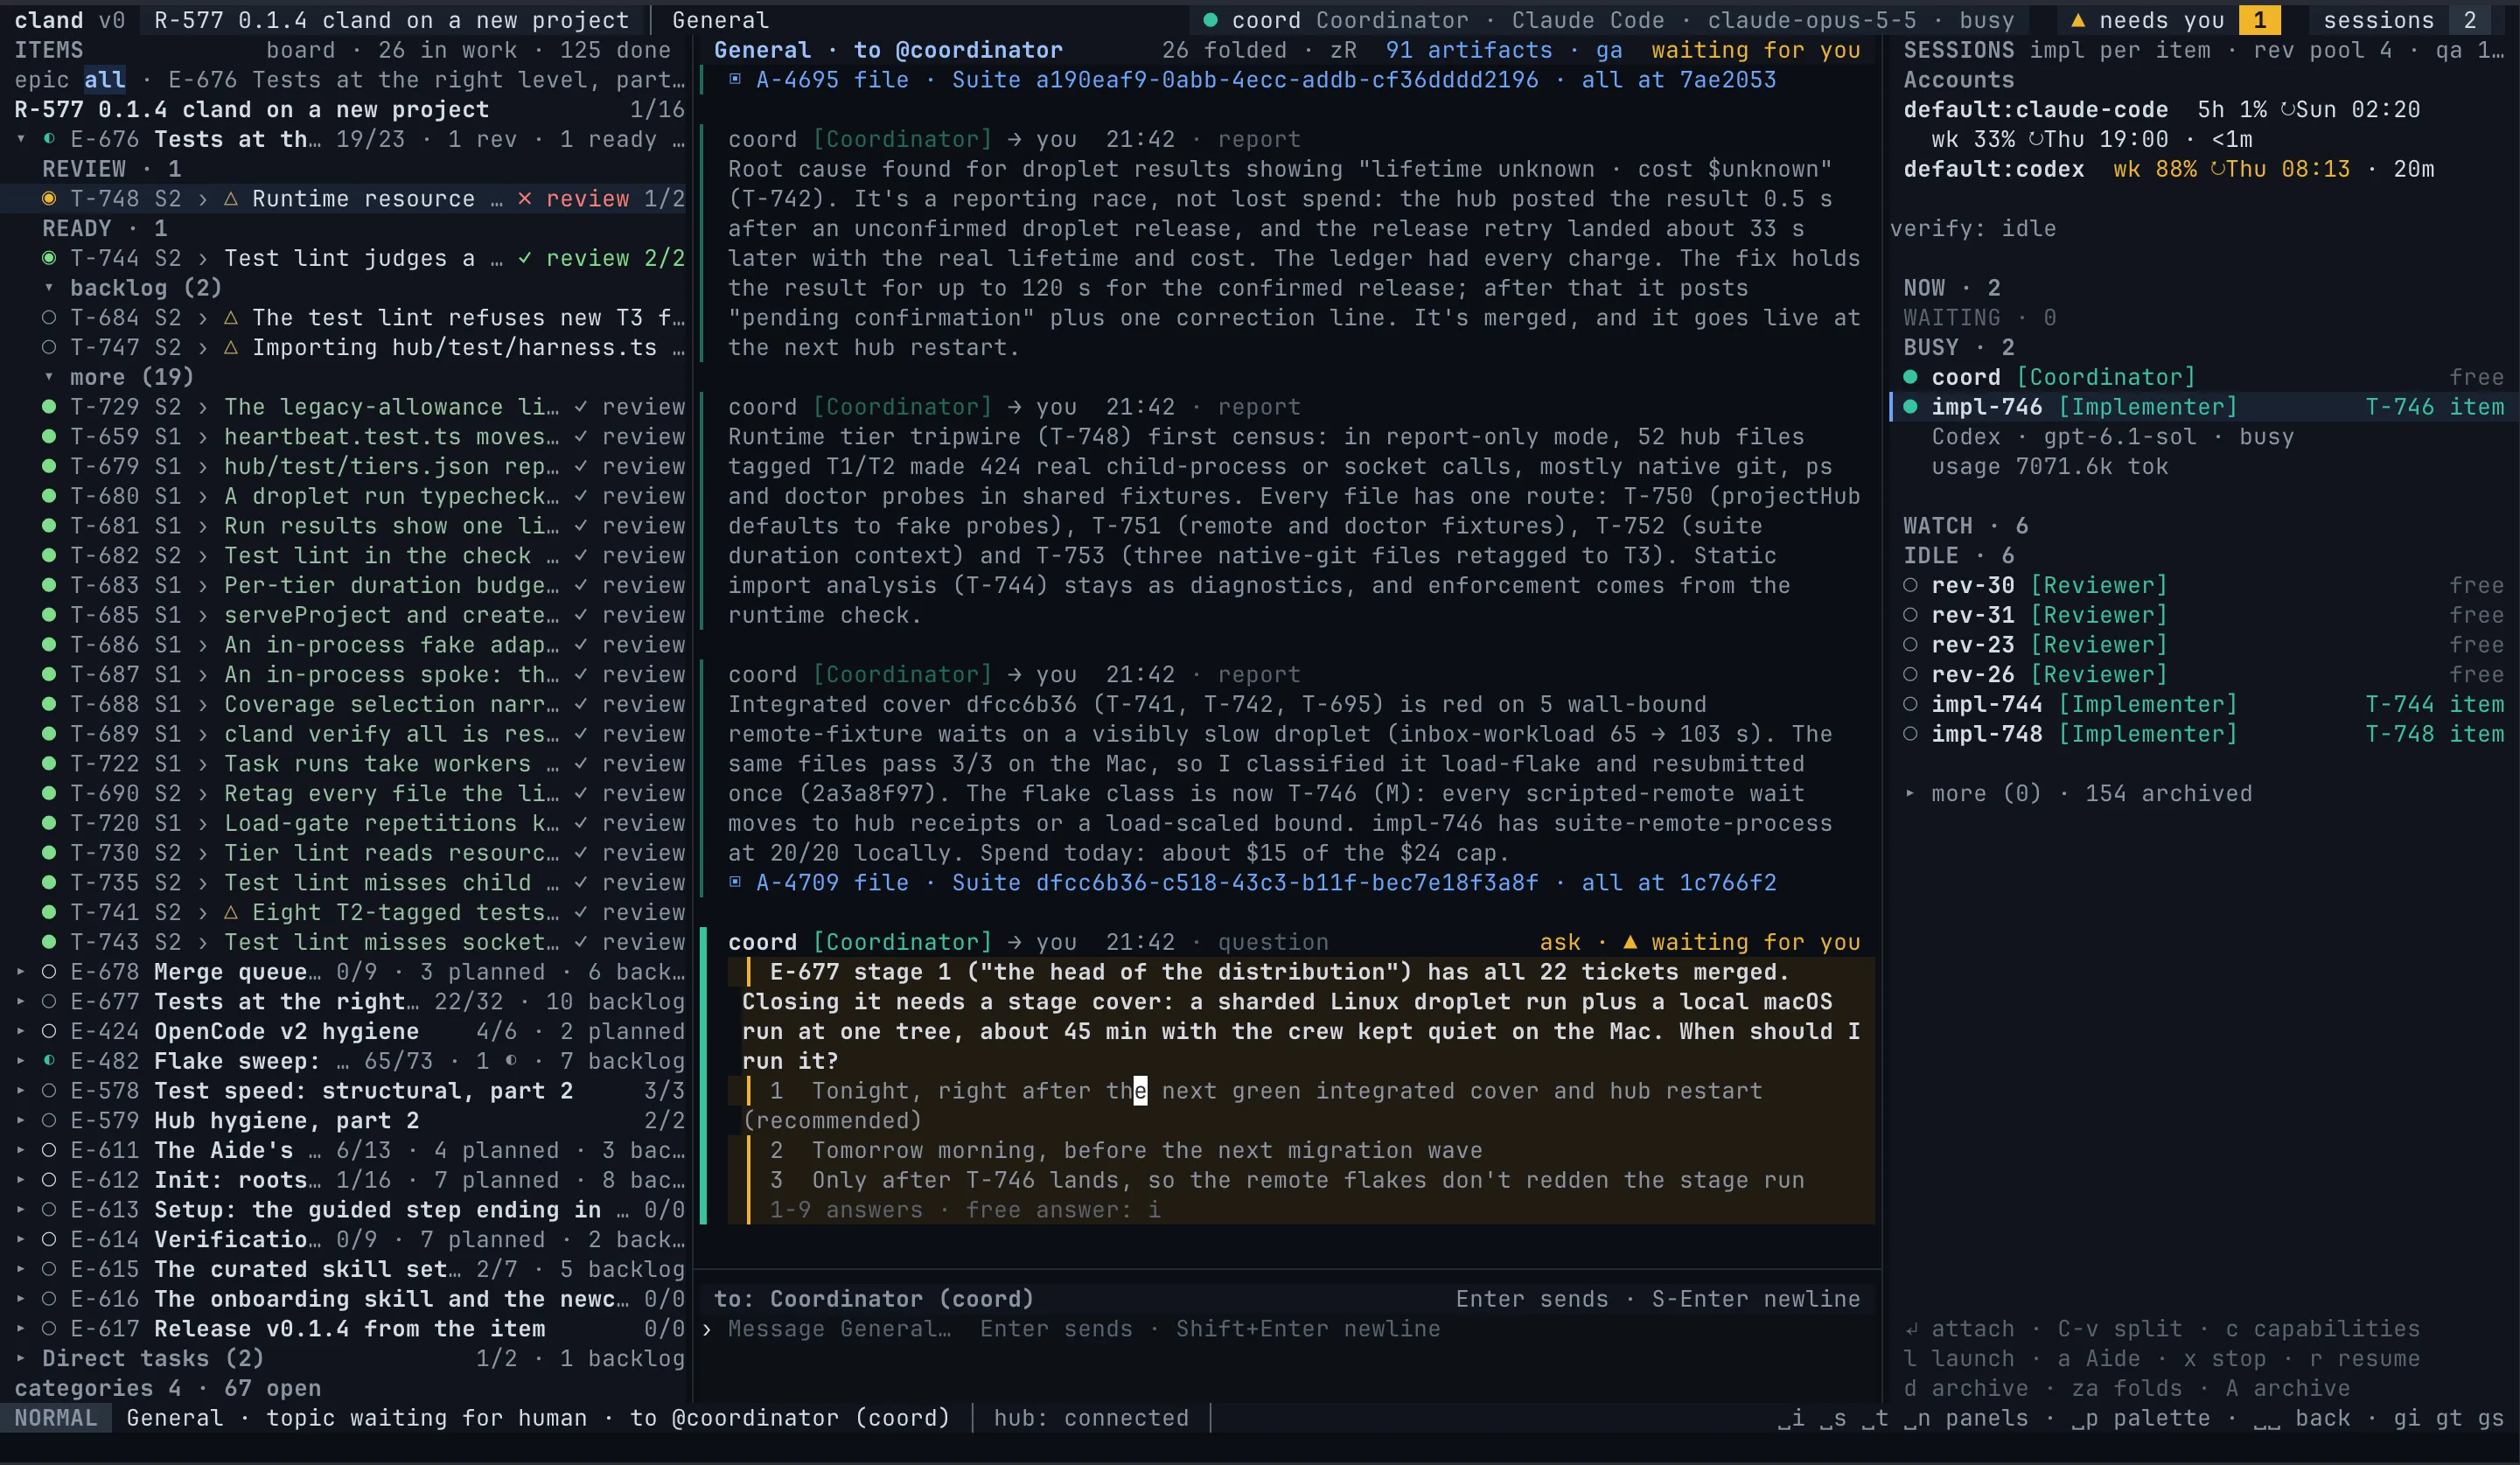Open artifact link A-4695 file Suite a190eaf9

(1252, 79)
